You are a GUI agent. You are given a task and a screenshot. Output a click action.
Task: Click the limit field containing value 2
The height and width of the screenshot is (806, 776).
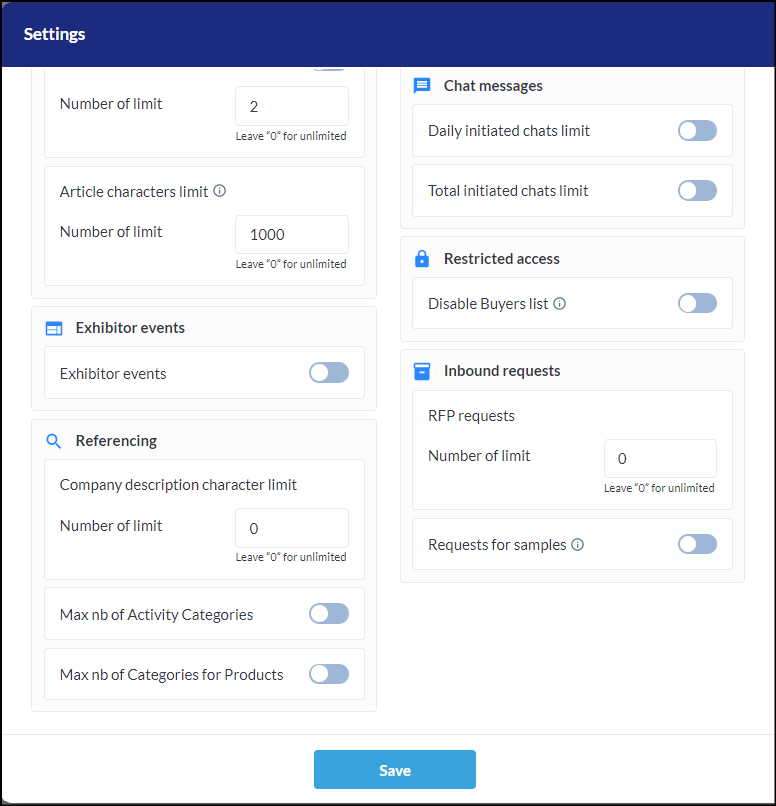[x=292, y=106]
